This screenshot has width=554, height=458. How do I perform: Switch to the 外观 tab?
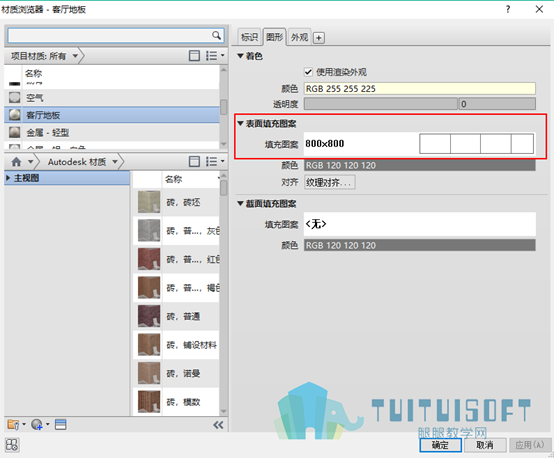(299, 37)
